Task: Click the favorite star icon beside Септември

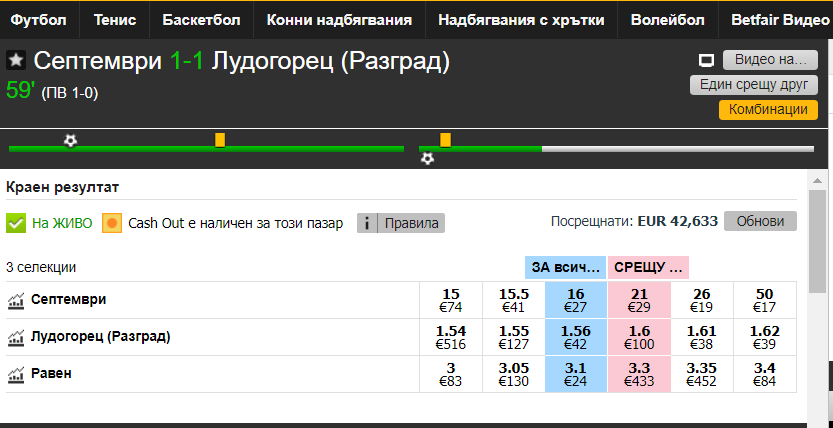Action: pos(16,61)
